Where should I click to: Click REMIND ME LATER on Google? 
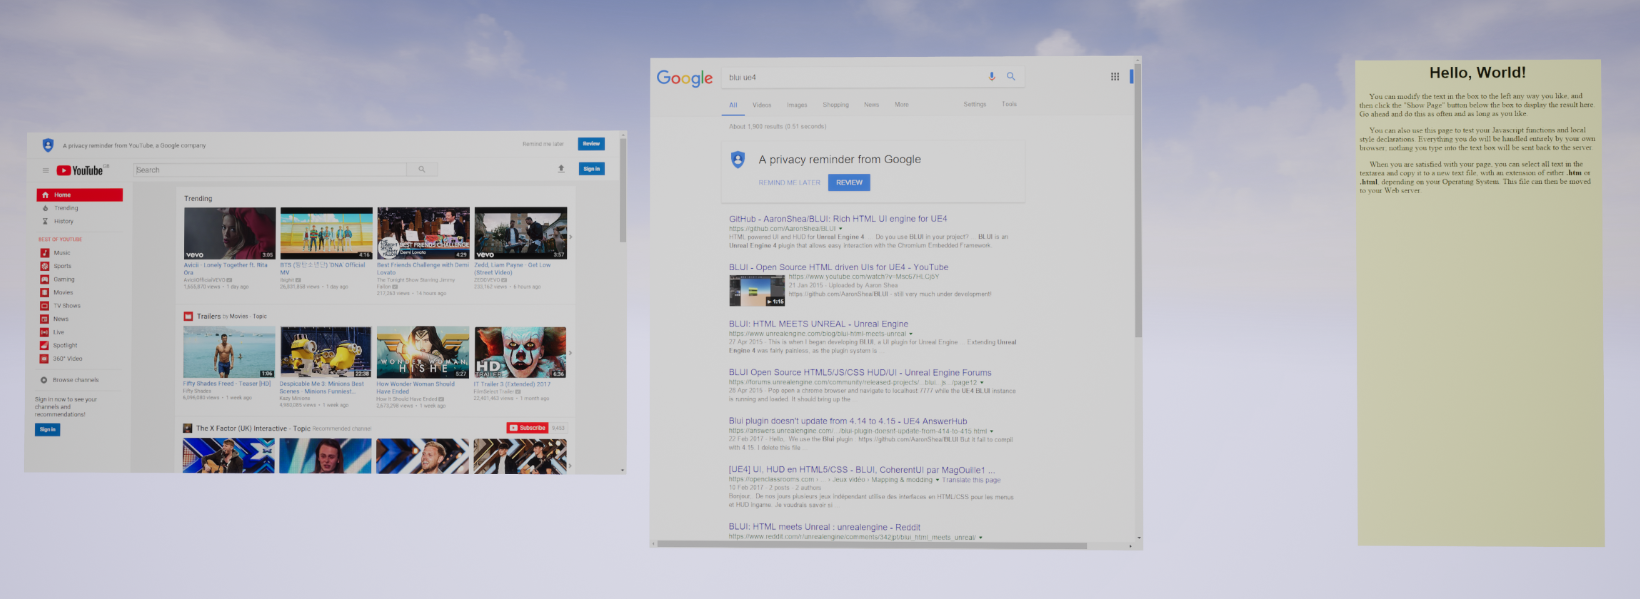pyautogui.click(x=789, y=183)
